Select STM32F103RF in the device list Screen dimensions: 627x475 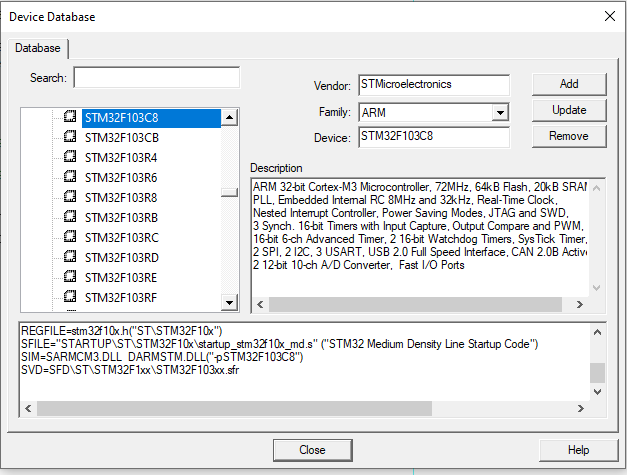121,297
